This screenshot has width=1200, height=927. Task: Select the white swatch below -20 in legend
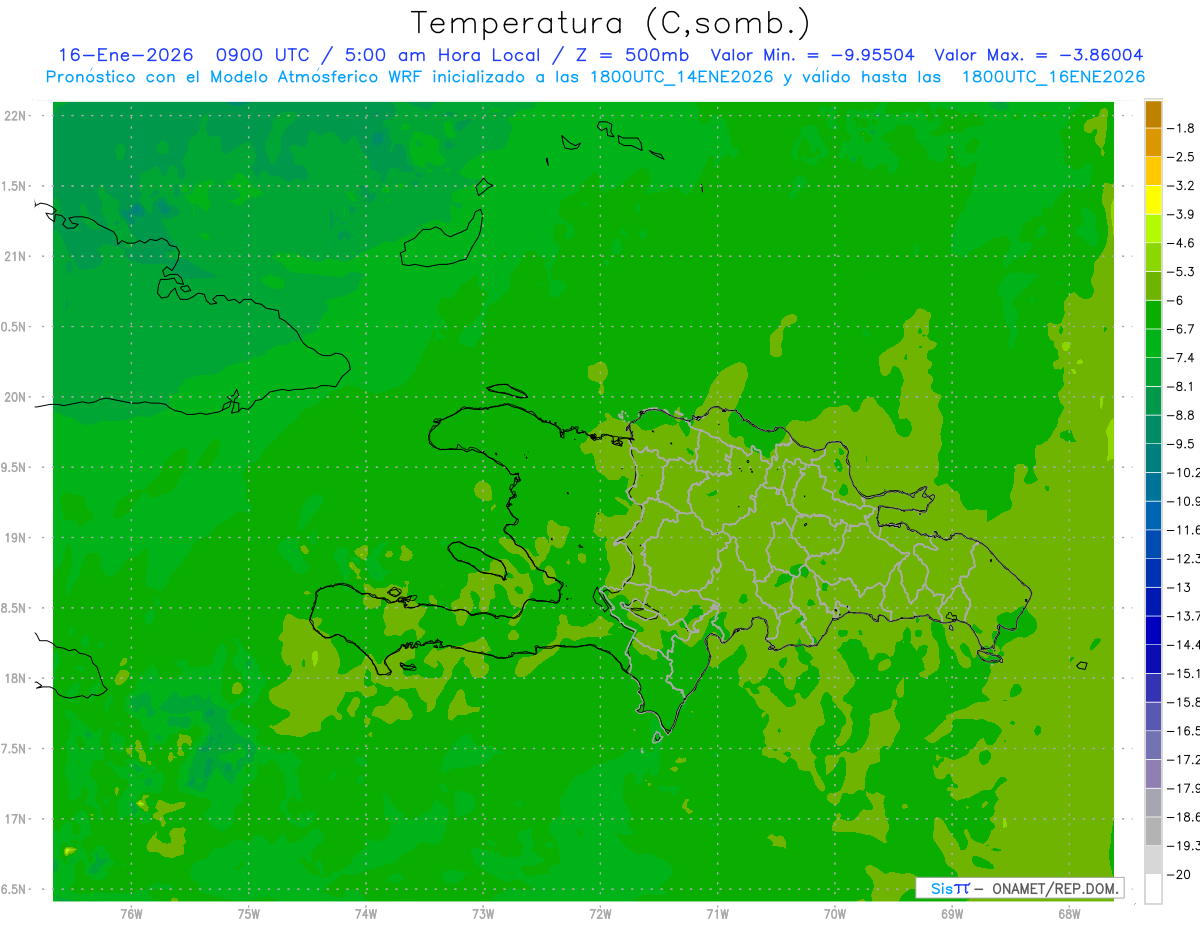[1153, 889]
